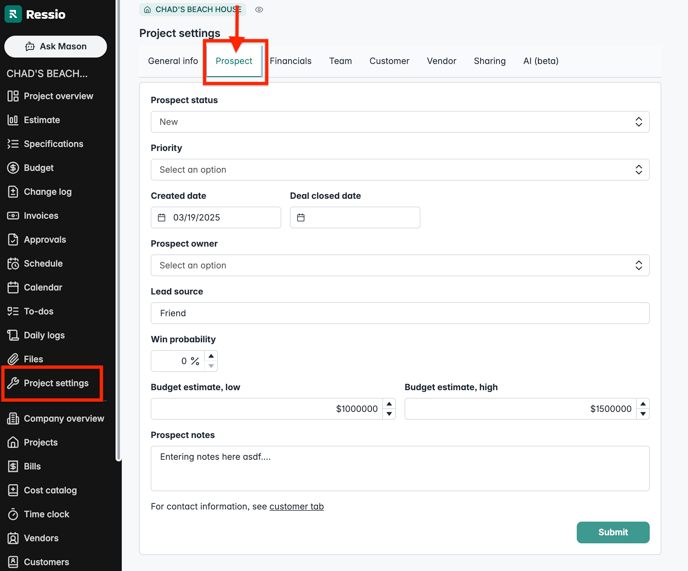Screen dimensions: 688x571
Task: Expand the Priority dropdown
Action: tap(399, 170)
